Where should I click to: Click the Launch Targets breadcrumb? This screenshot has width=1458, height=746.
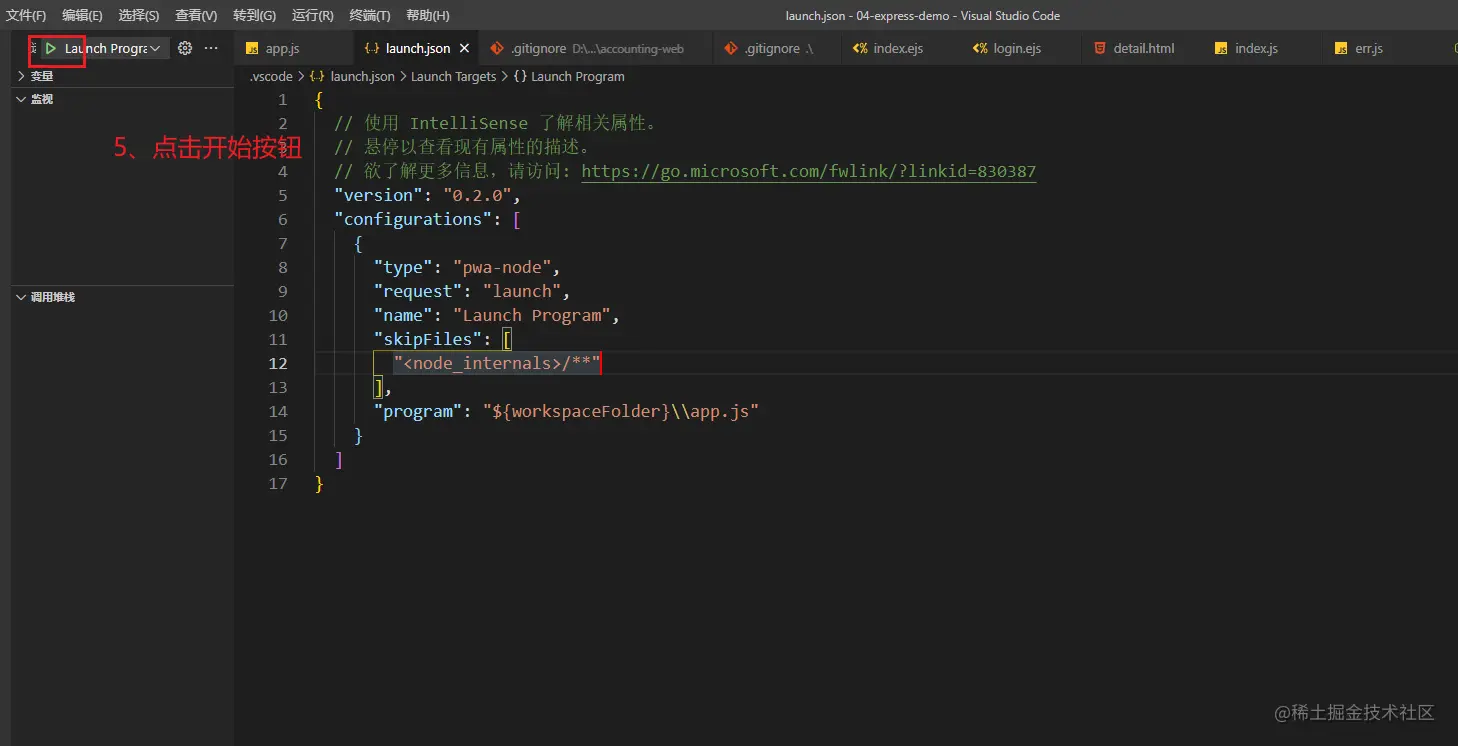coord(454,76)
